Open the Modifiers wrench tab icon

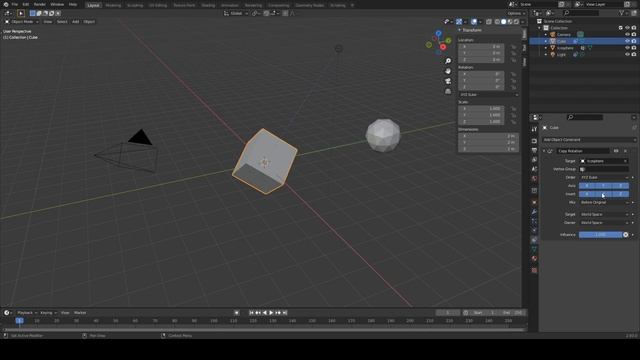(x=534, y=212)
